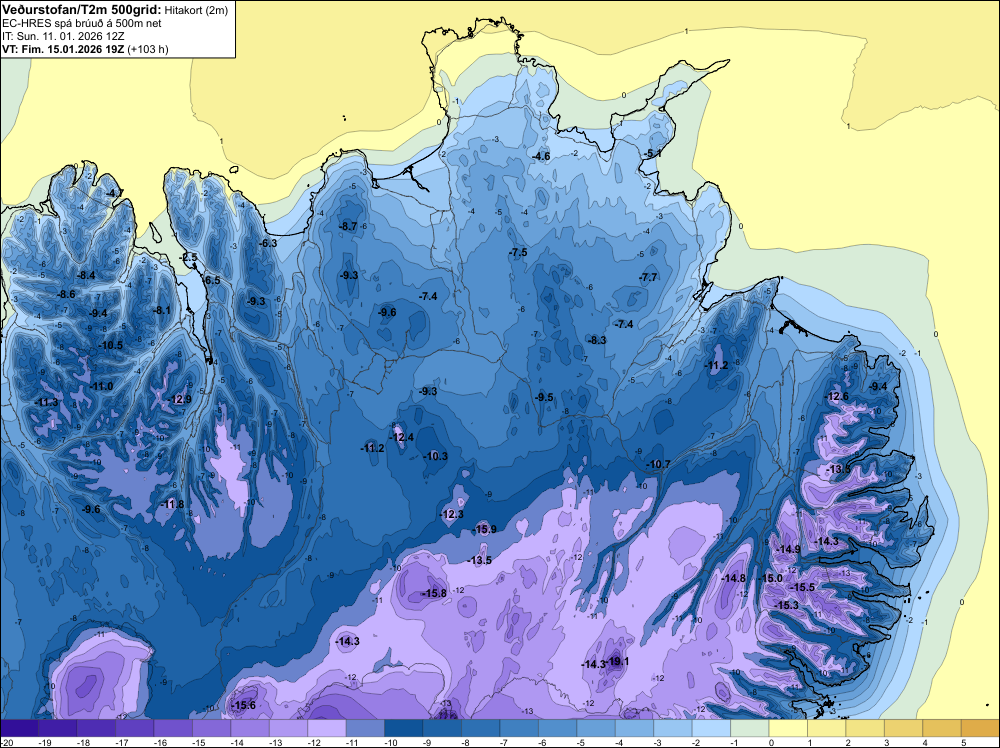The image size is (1000, 748).
Task: Click the -11.8 temperature label
Action: [172, 504]
